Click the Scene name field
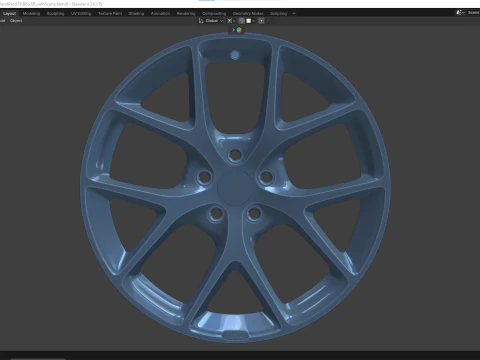Screen dimensions: 480x360 coord(473,13)
